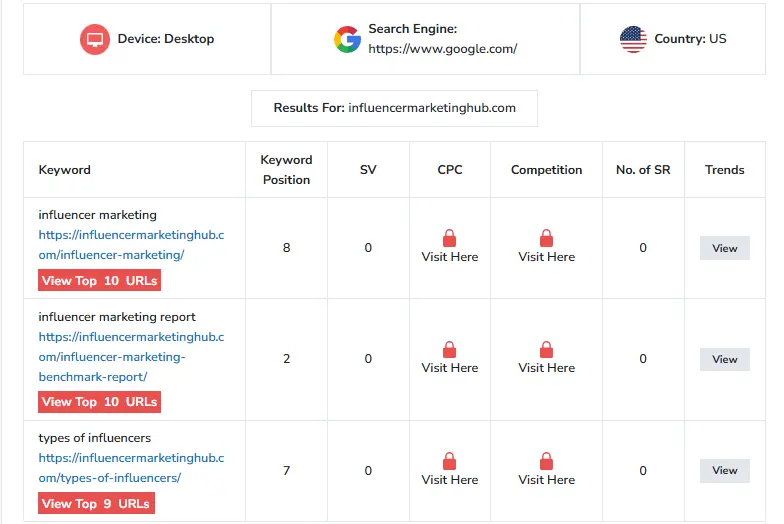The width and height of the screenshot is (784, 524).
Task: Click Competition lock icon for types of influencers
Action: [546, 461]
